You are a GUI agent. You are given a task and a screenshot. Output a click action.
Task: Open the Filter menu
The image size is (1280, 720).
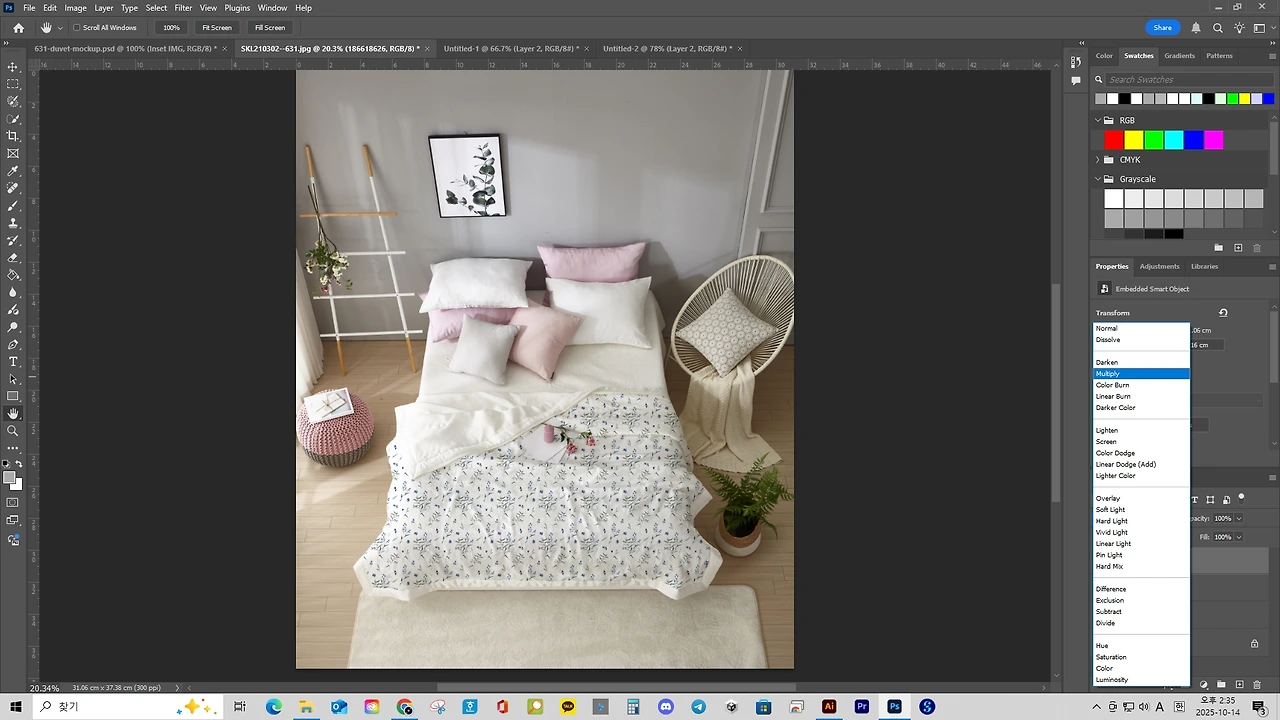click(183, 8)
